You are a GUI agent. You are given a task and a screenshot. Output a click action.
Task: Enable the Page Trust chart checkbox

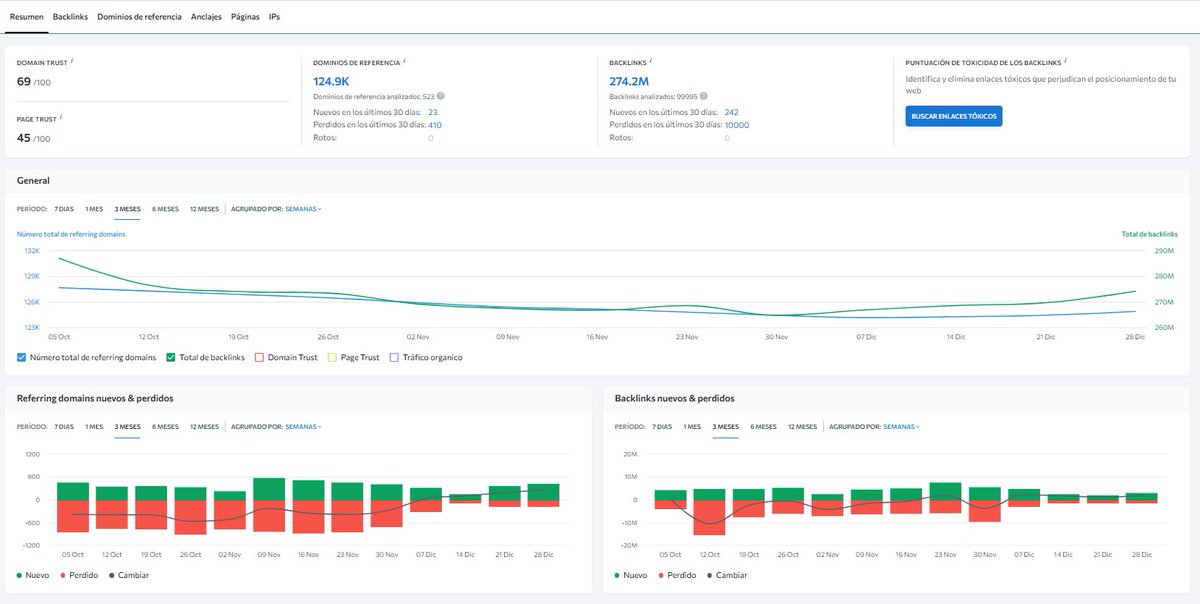pos(332,357)
